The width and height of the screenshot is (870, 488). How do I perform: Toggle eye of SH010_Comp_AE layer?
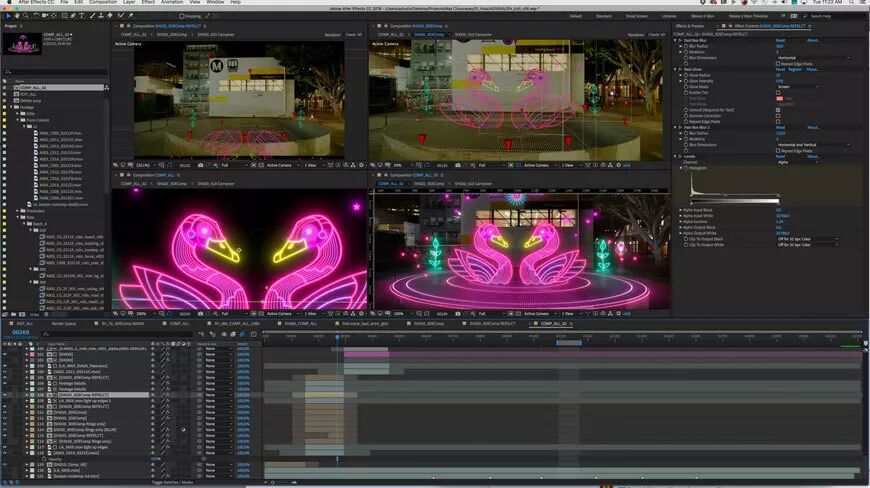pyautogui.click(x=5, y=465)
